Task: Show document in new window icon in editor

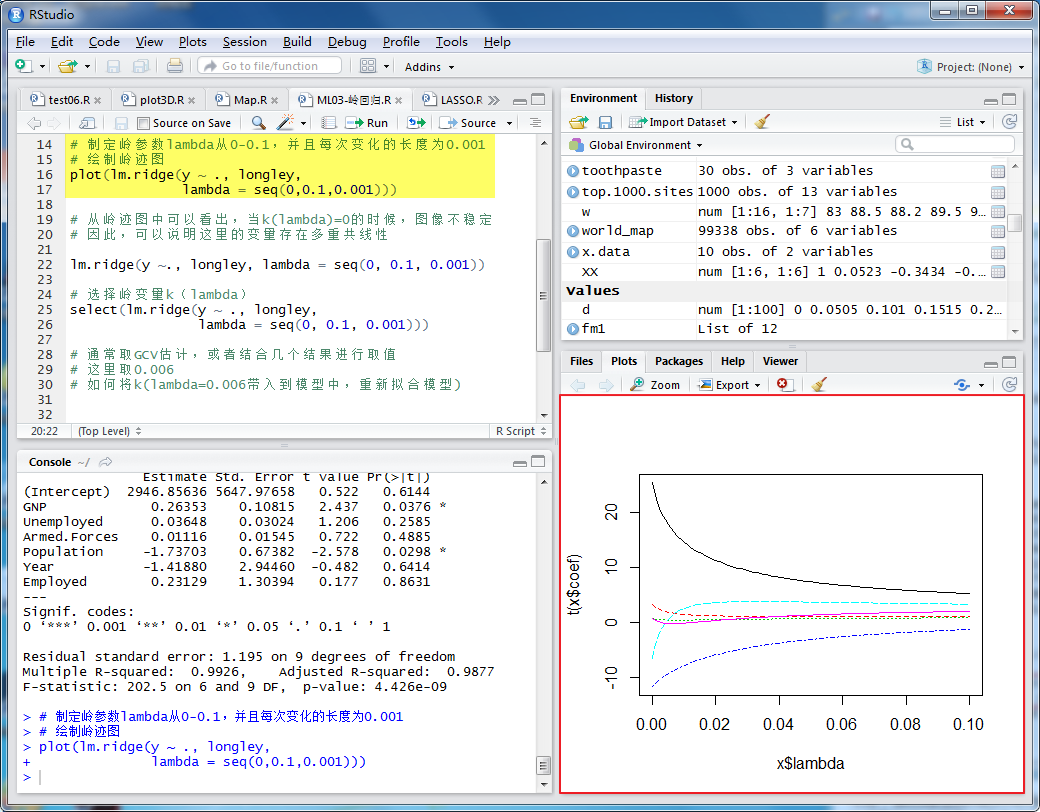Action: [88, 123]
